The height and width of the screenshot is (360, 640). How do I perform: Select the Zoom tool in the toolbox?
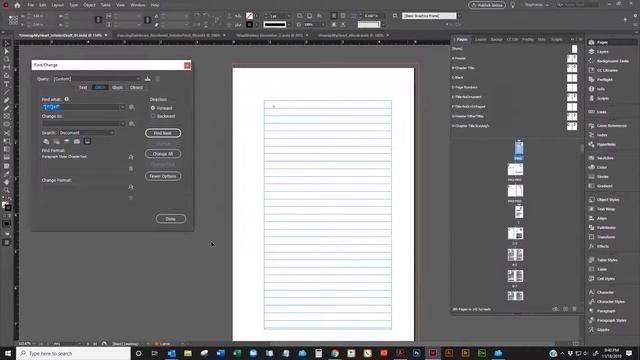7,190
